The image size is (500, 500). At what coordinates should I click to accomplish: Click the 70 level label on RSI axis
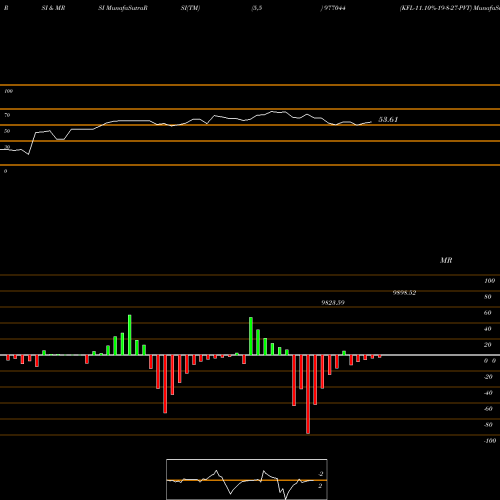7,115
